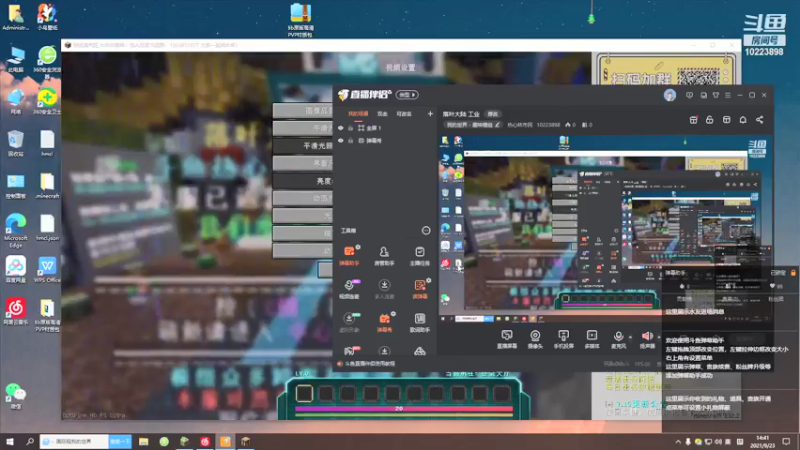This screenshot has width=800, height=450.
Task: Open the layout panel icon in stream header
Action: click(727, 120)
